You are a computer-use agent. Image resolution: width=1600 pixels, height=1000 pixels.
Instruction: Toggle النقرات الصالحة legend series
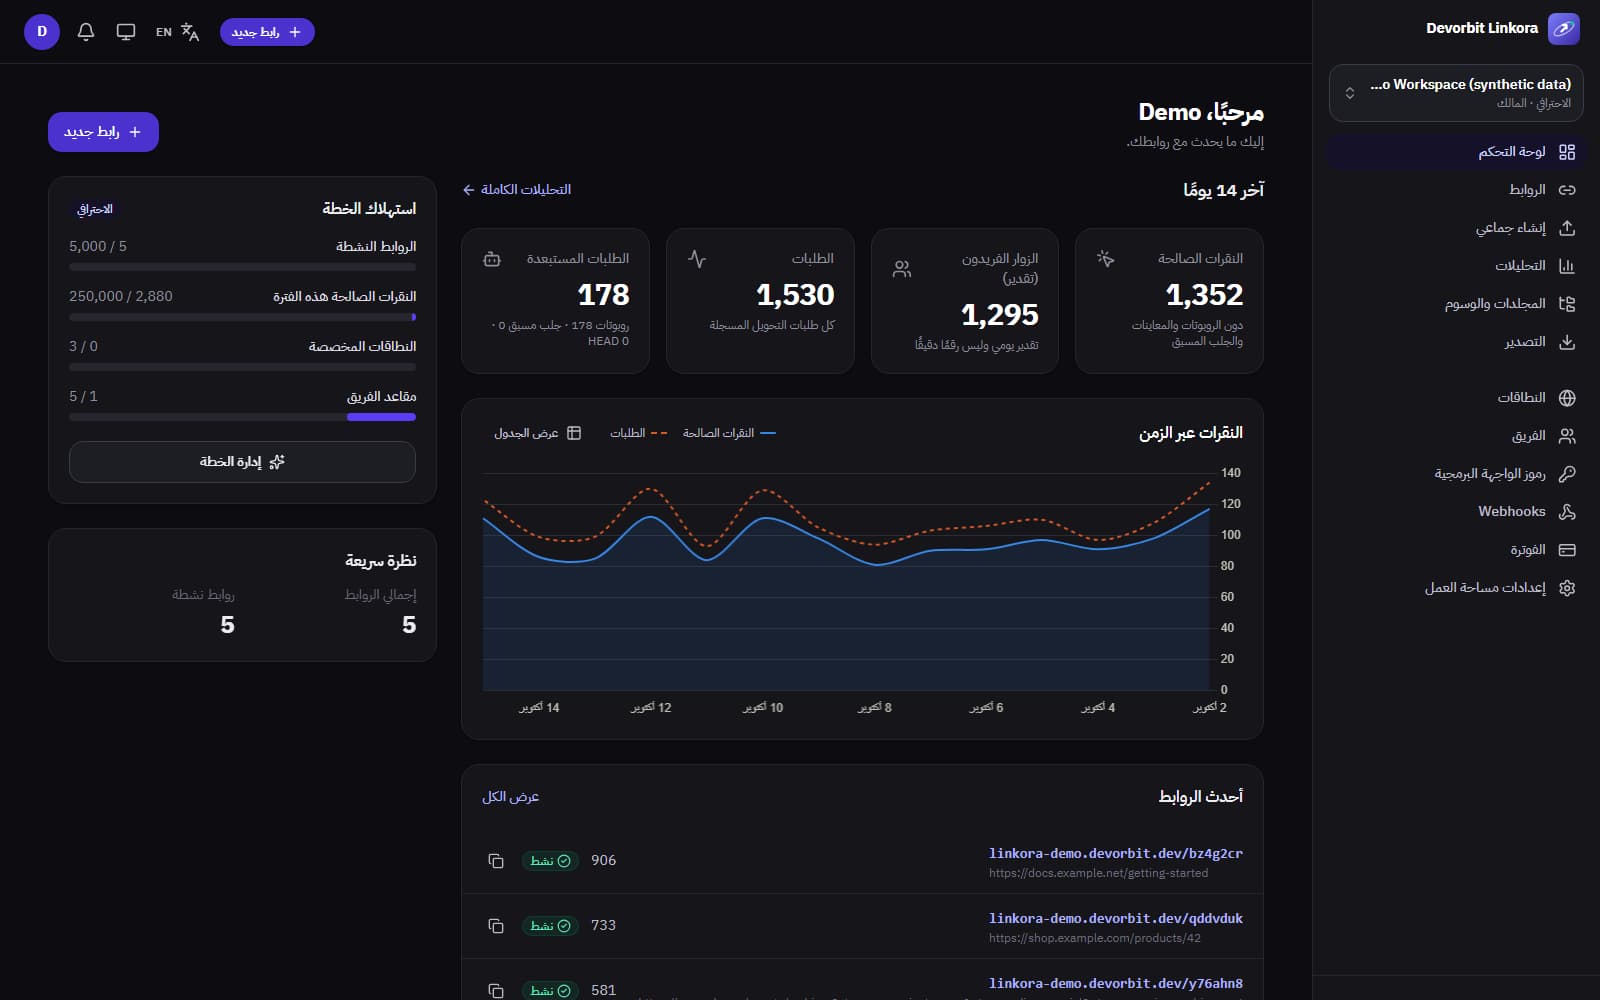click(x=729, y=433)
